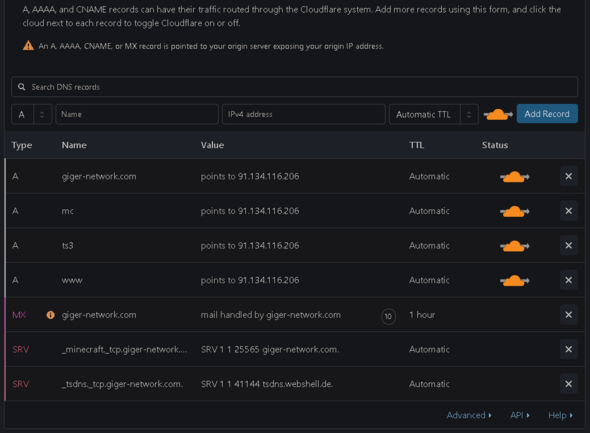Viewport: 590px width, 433px height.
Task: Toggle Cloudflare proxy cloud for giger-network.com A record
Action: 514,176
